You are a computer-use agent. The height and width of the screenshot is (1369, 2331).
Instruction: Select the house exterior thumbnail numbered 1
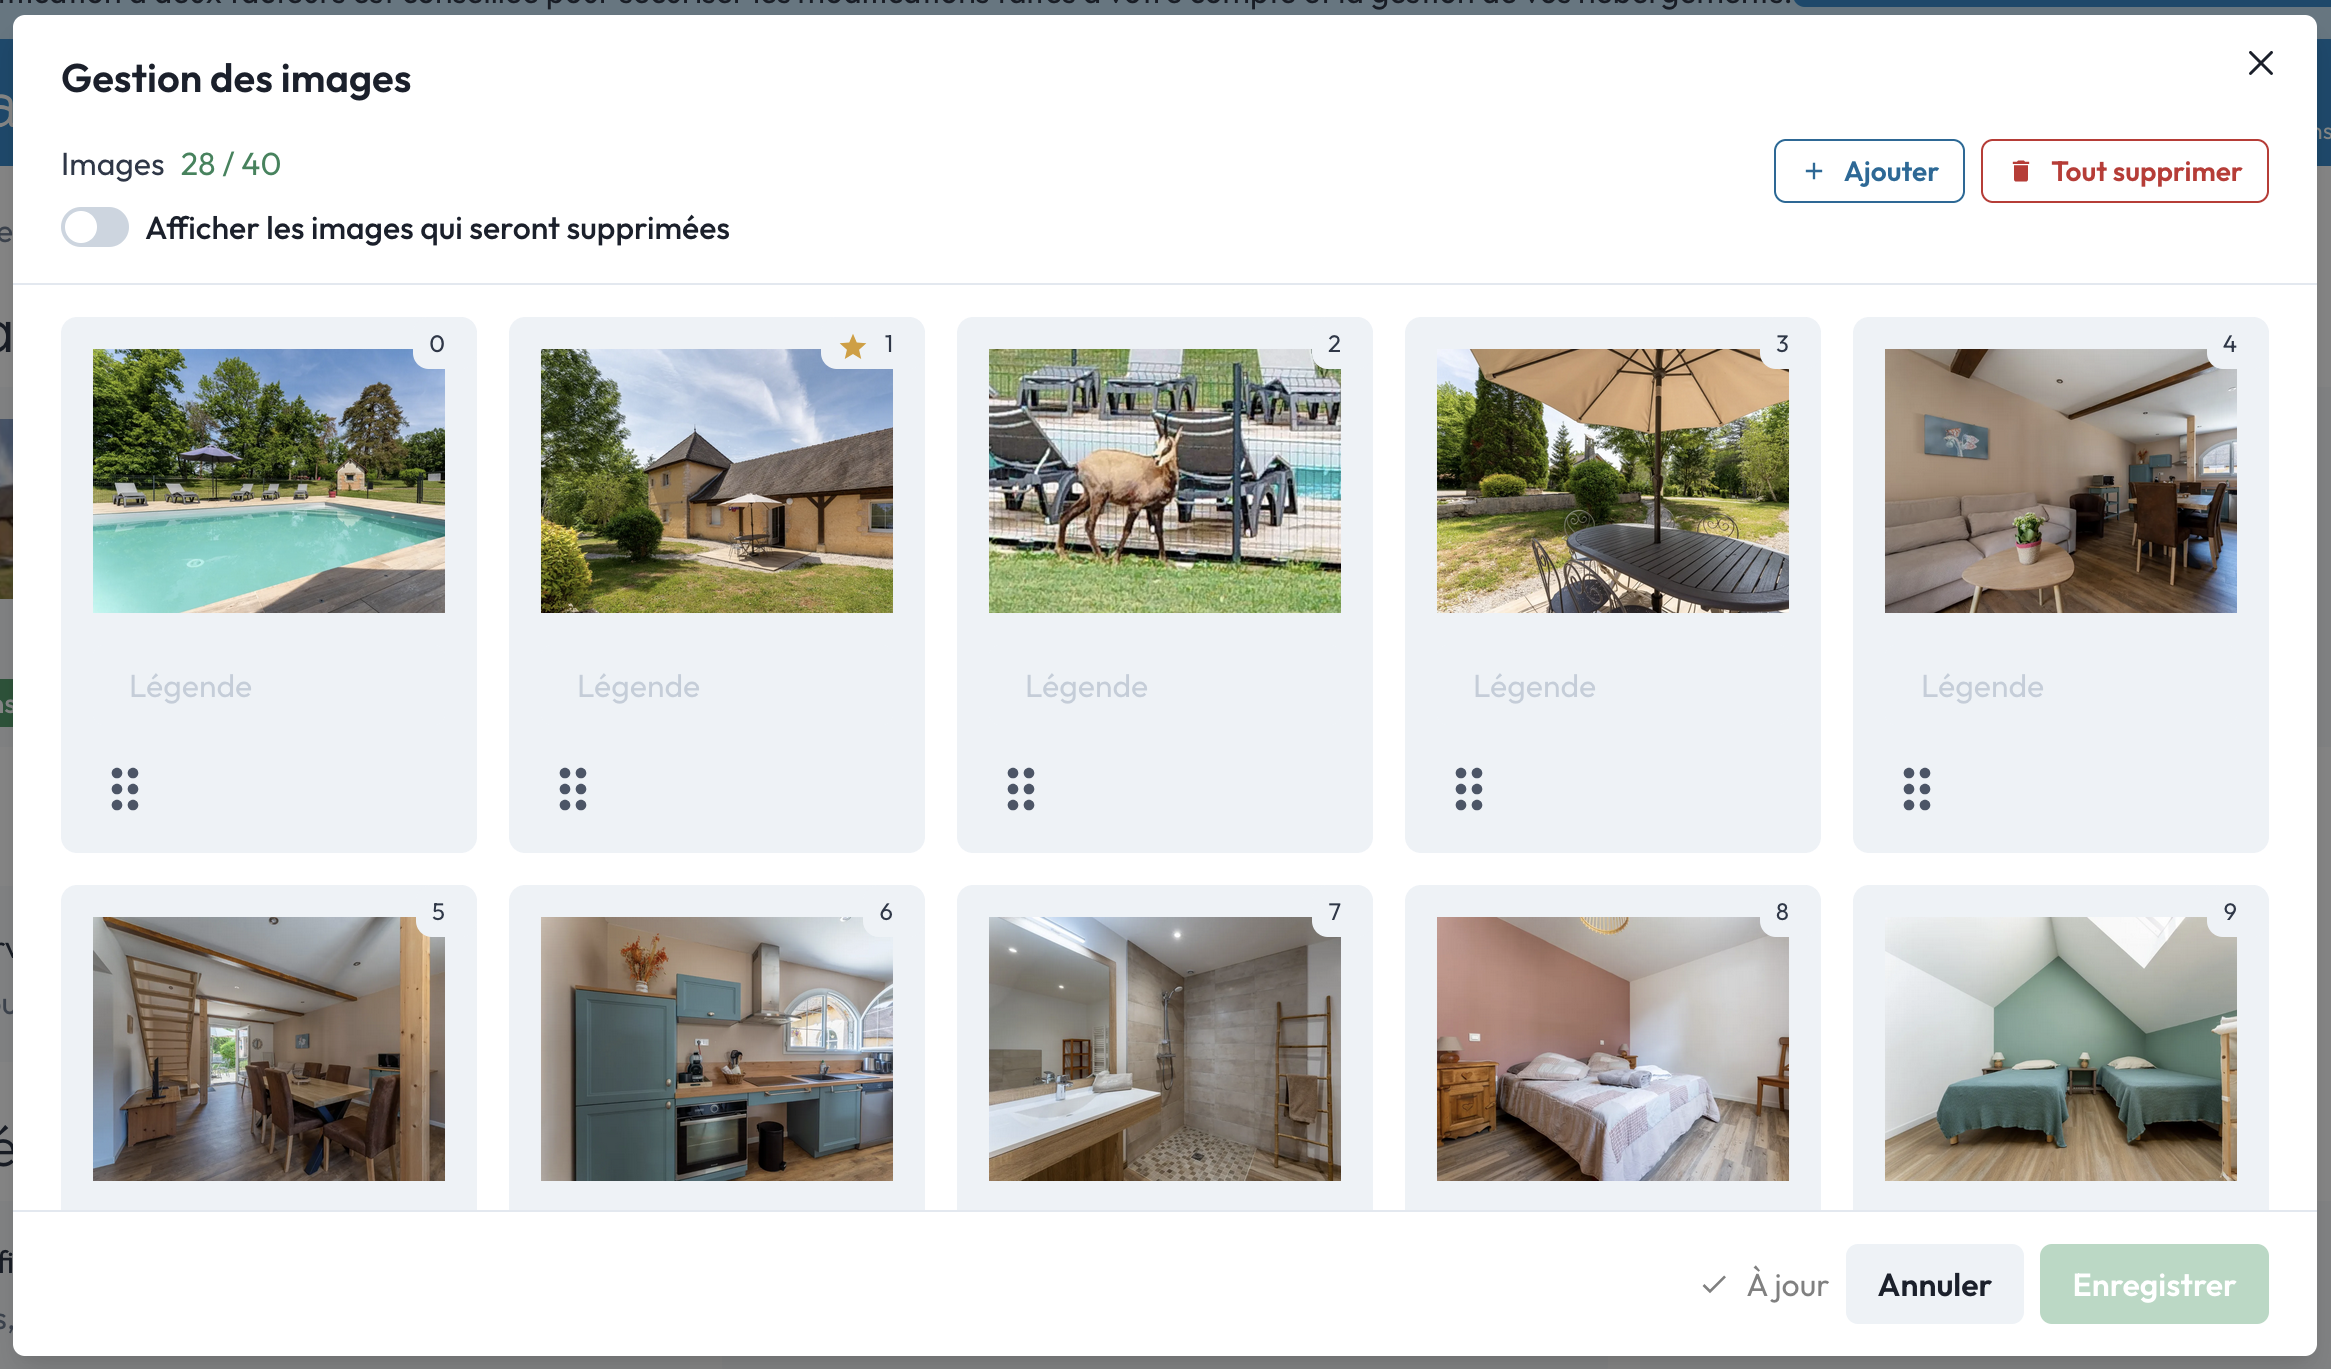click(x=717, y=481)
